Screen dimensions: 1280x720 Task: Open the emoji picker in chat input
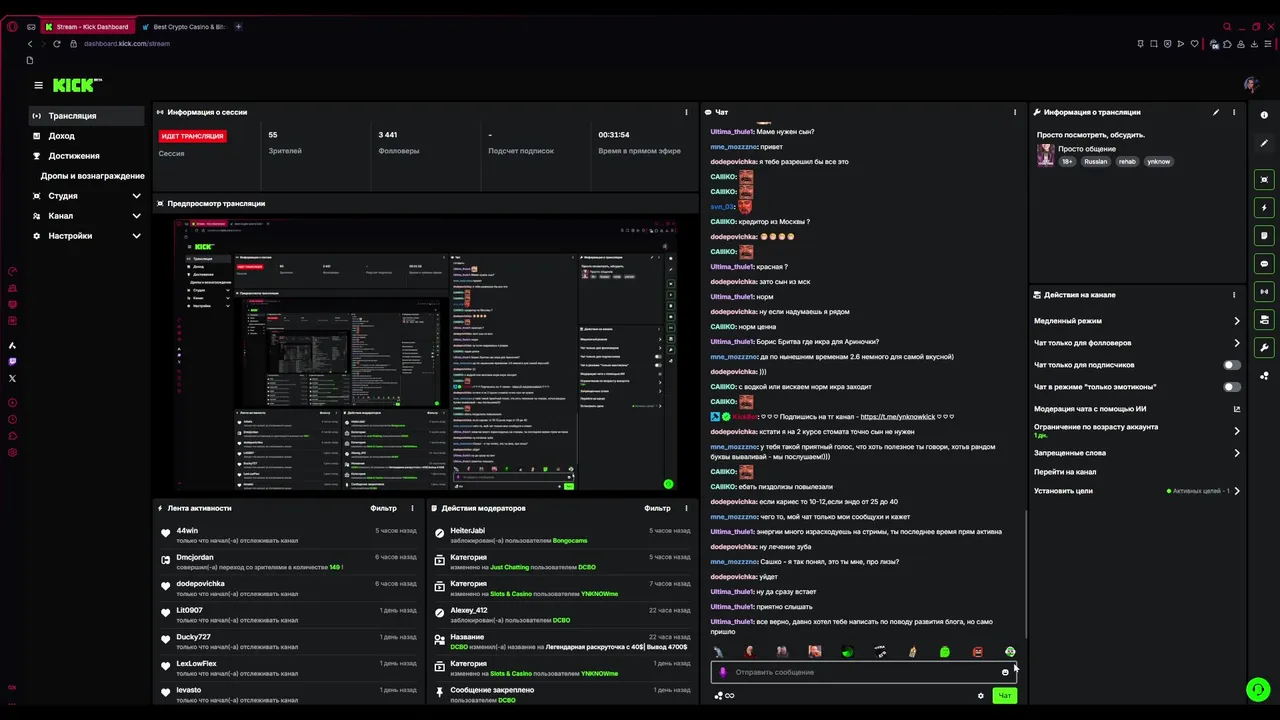[1005, 672]
